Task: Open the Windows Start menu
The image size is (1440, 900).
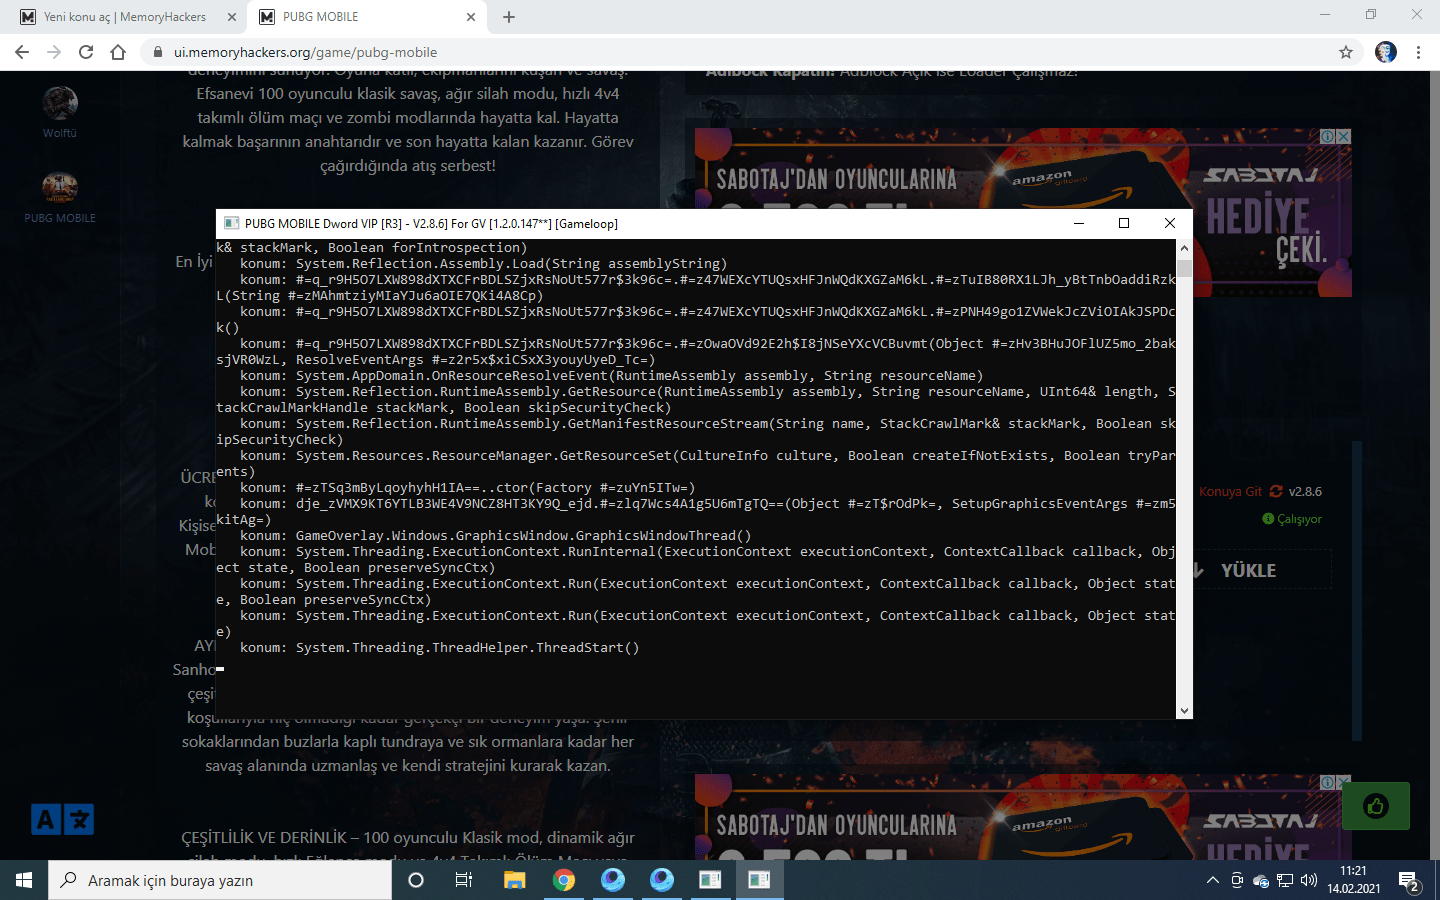Action: (x=24, y=880)
